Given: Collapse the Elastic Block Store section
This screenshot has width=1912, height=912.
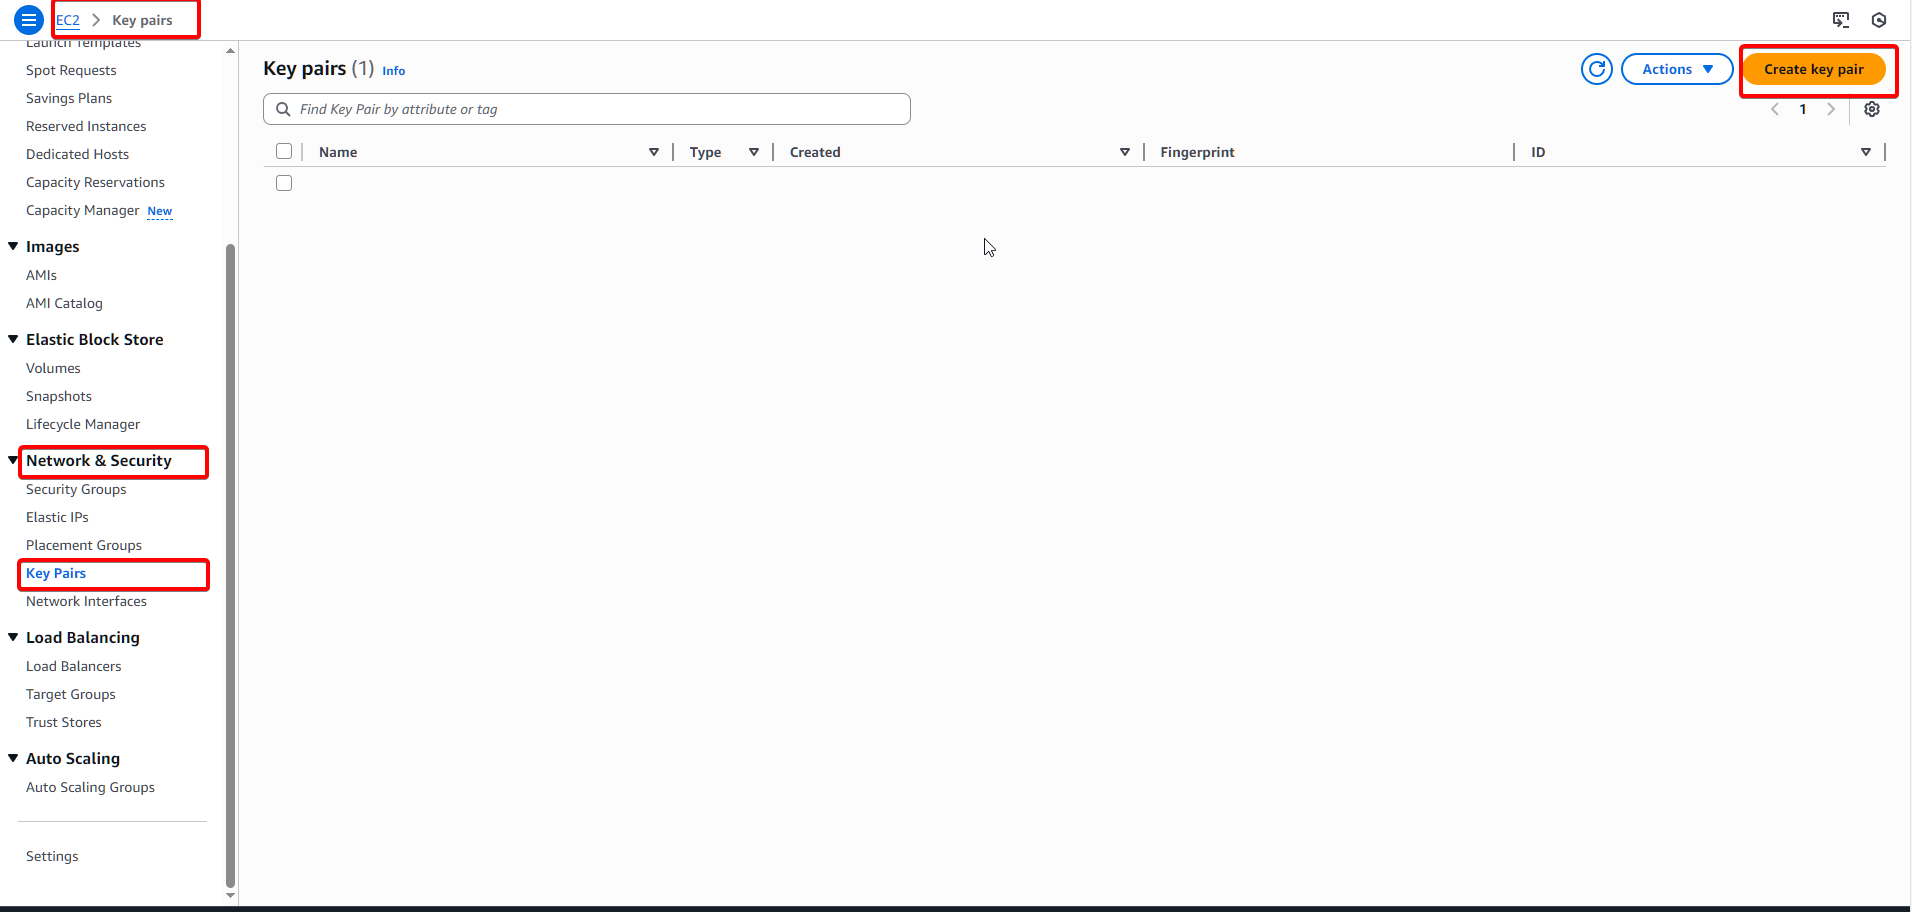Looking at the screenshot, I should tap(13, 339).
